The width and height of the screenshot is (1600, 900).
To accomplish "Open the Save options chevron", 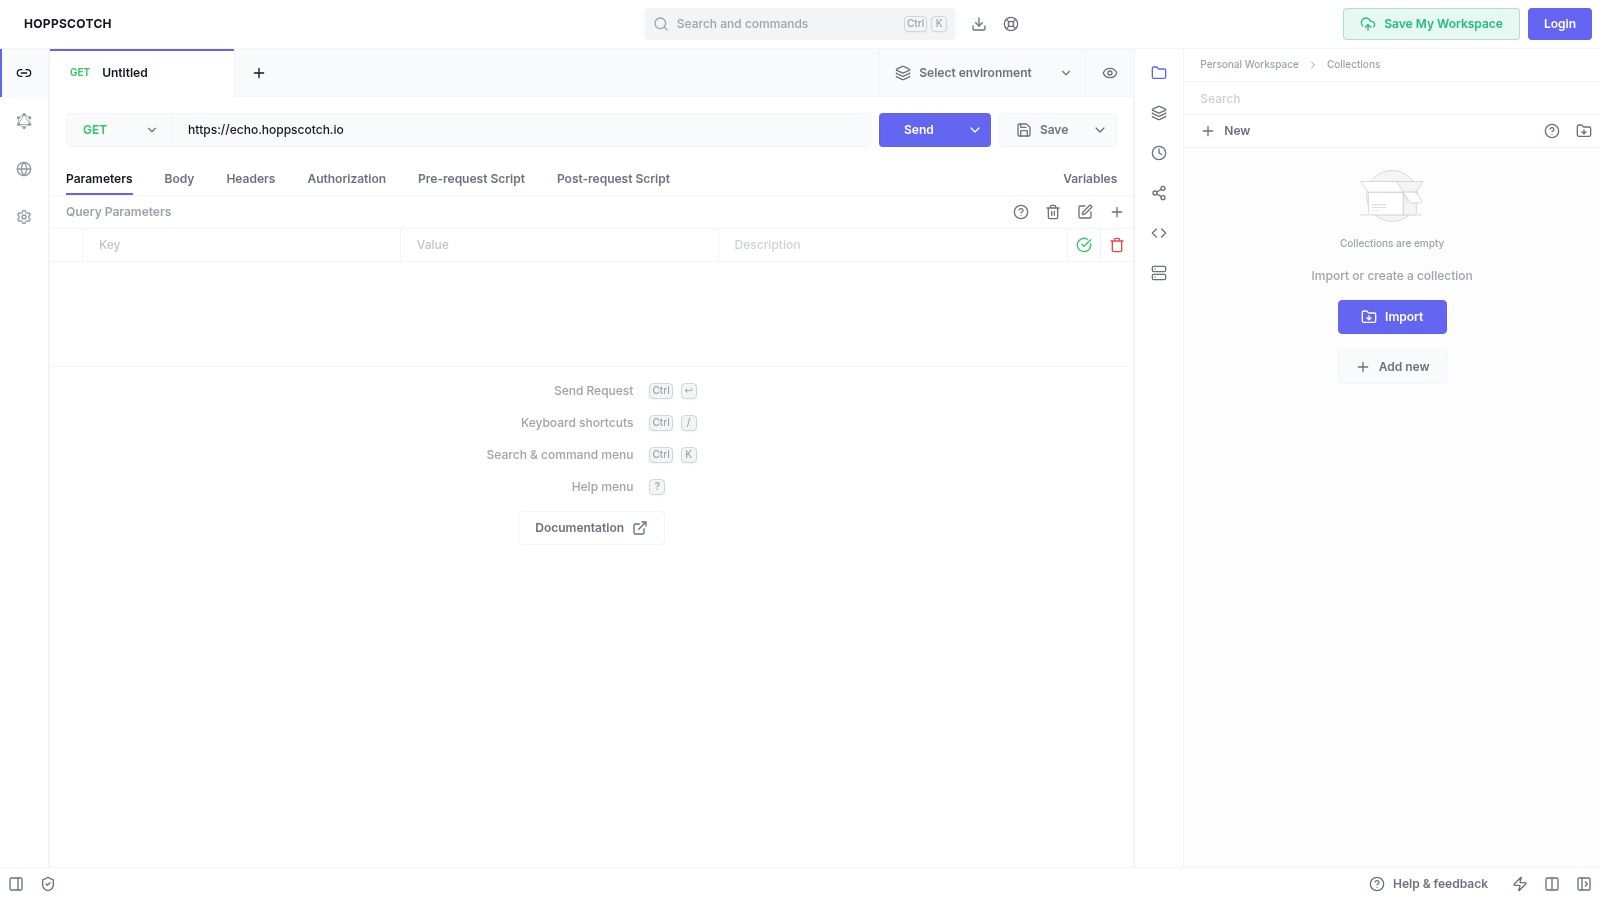I will 1098,129.
